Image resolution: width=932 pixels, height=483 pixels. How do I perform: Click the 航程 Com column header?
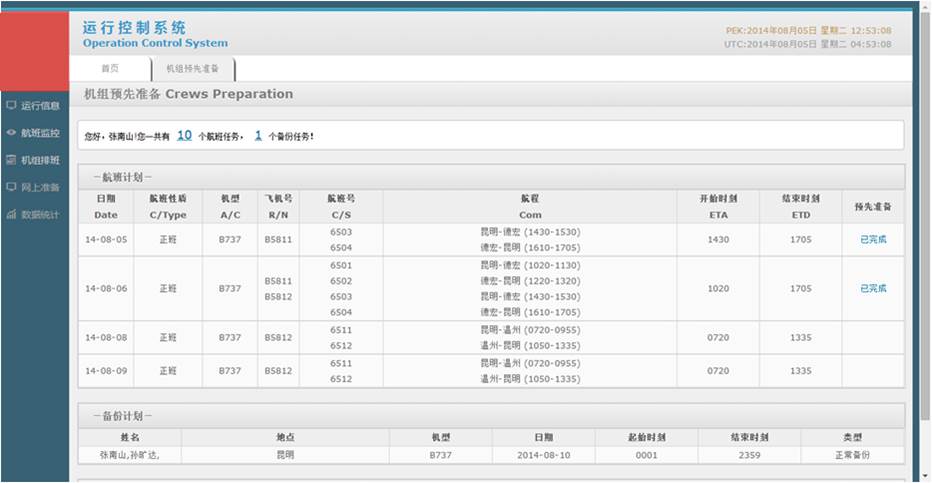tap(530, 207)
